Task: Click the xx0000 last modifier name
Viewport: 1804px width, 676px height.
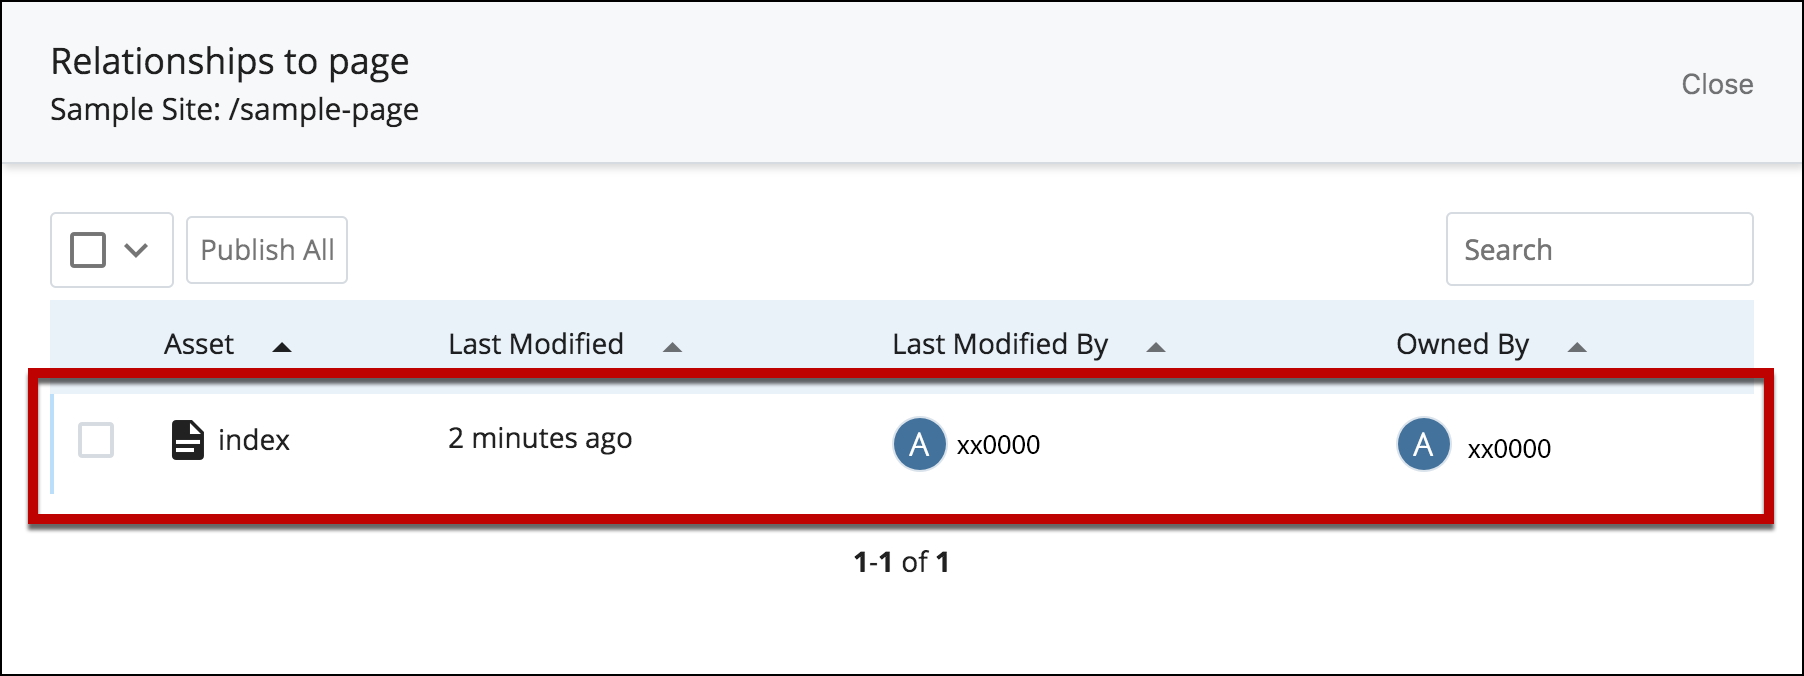Action: (x=998, y=445)
